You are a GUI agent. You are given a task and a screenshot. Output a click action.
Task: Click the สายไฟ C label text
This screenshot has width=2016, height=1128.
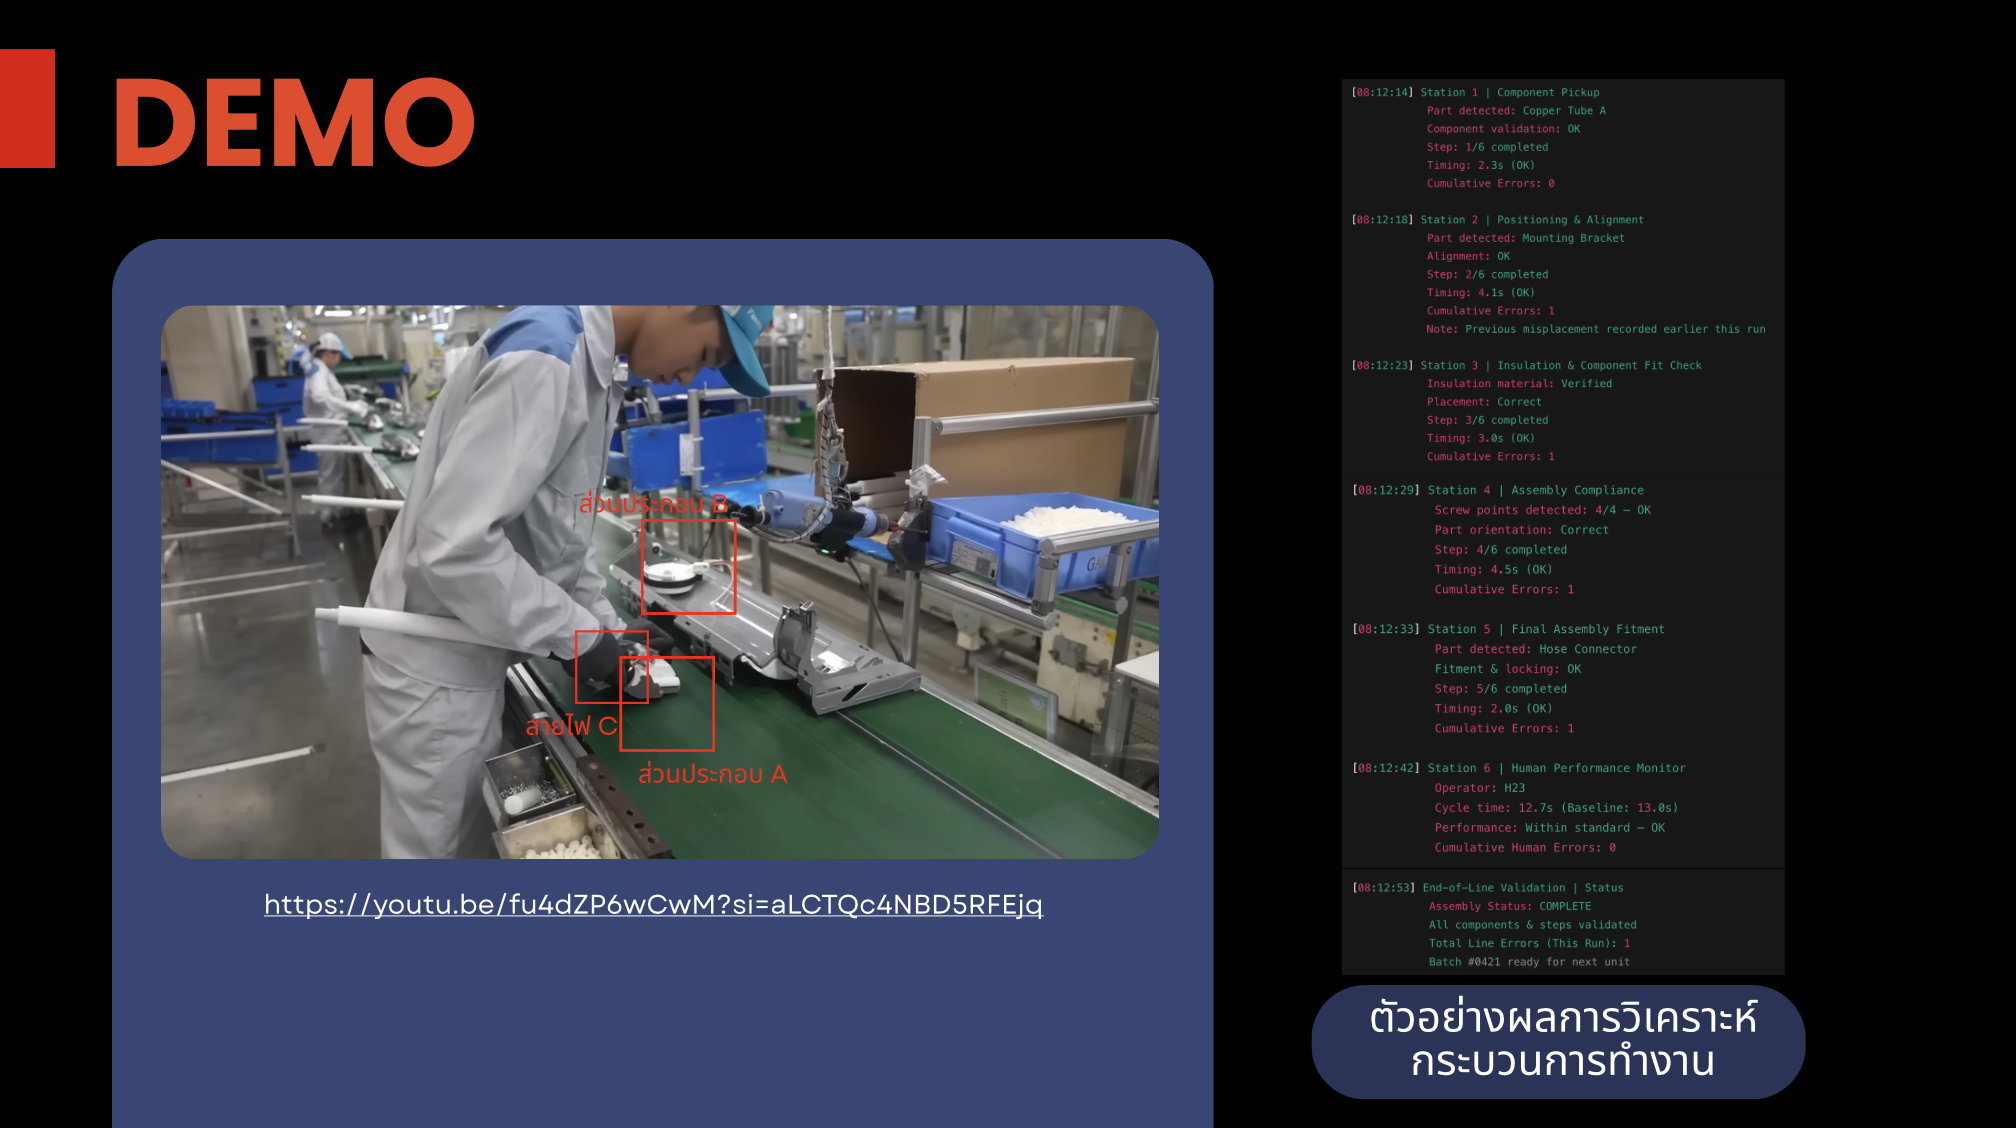coord(571,726)
